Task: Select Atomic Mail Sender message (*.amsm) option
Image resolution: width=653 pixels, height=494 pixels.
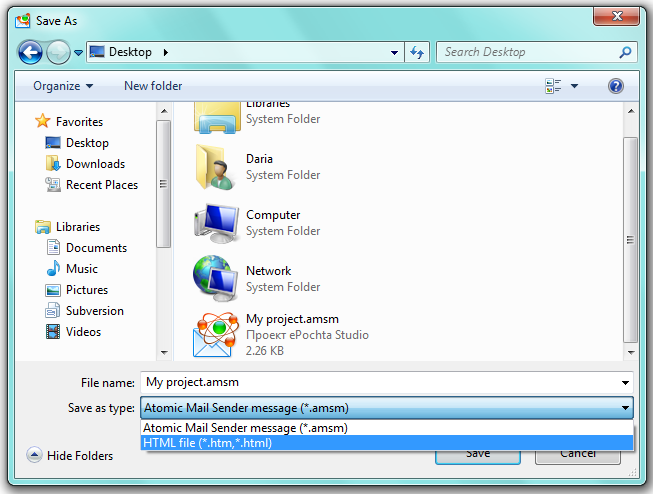Action: point(245,428)
